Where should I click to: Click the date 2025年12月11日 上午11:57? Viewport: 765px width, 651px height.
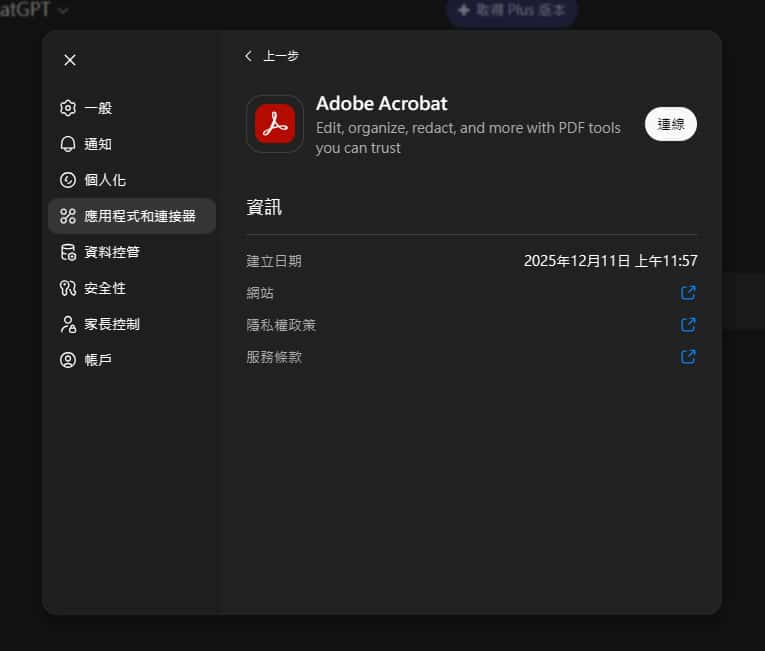pos(610,261)
